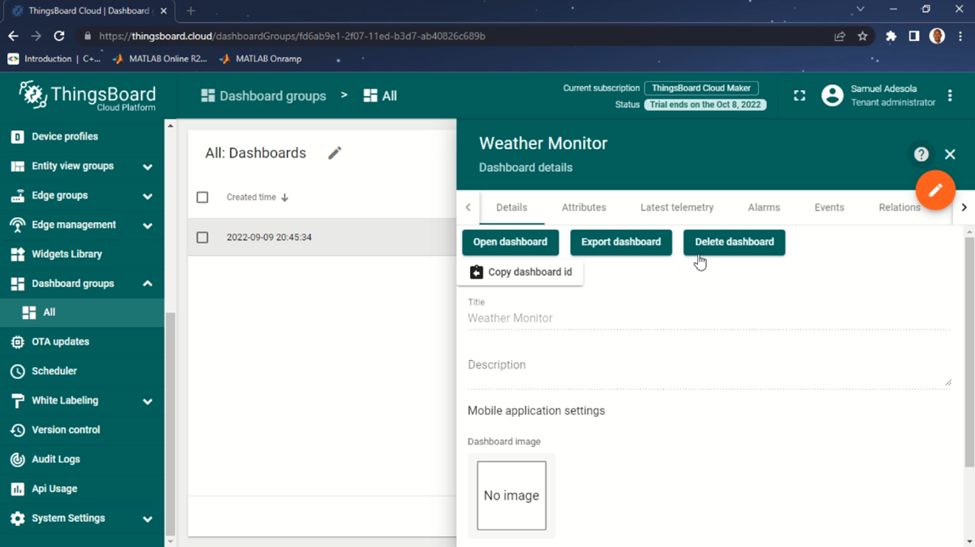Collapse Dashboard groups submenu

(x=147, y=283)
